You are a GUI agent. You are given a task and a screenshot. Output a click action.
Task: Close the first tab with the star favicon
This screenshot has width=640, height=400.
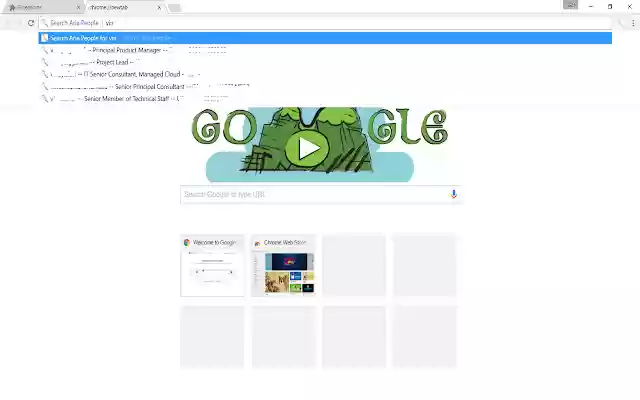pyautogui.click(x=78, y=7)
